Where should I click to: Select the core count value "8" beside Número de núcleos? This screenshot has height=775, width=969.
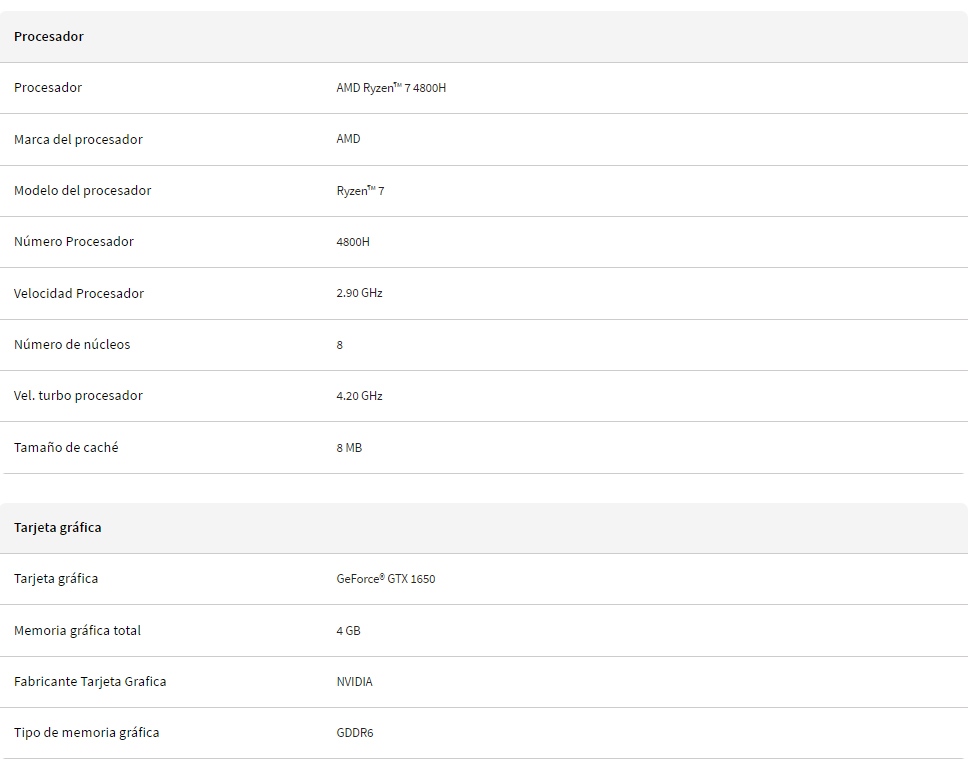click(x=340, y=345)
